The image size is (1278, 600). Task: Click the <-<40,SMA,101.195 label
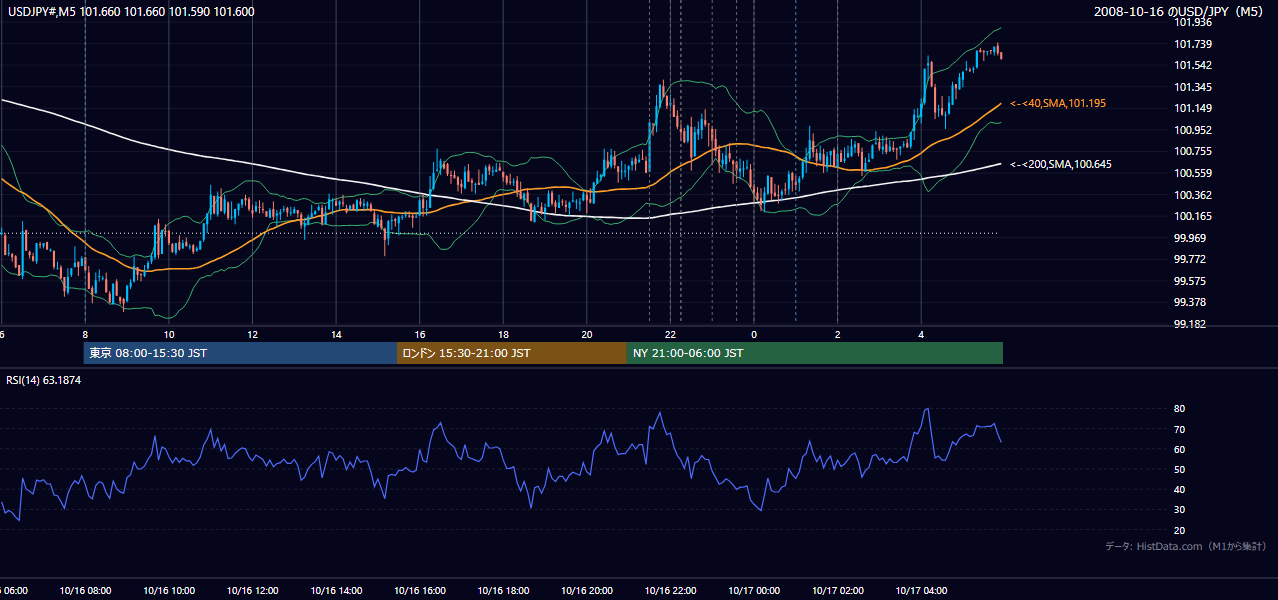(1058, 103)
